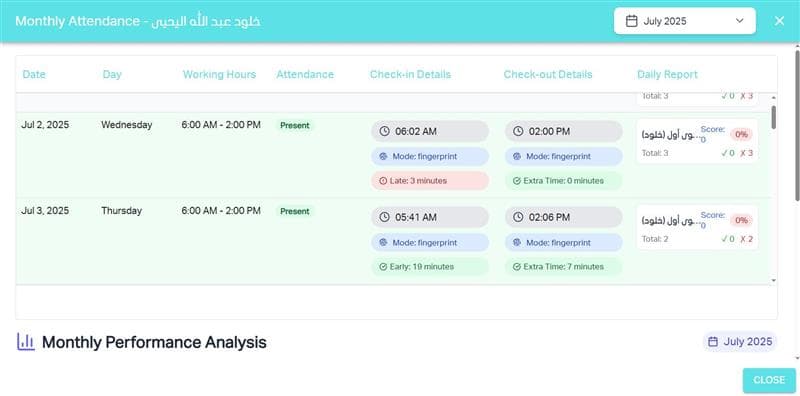
Task: Click the bar chart icon beside Monthly Performance Analysis
Action: point(26,341)
